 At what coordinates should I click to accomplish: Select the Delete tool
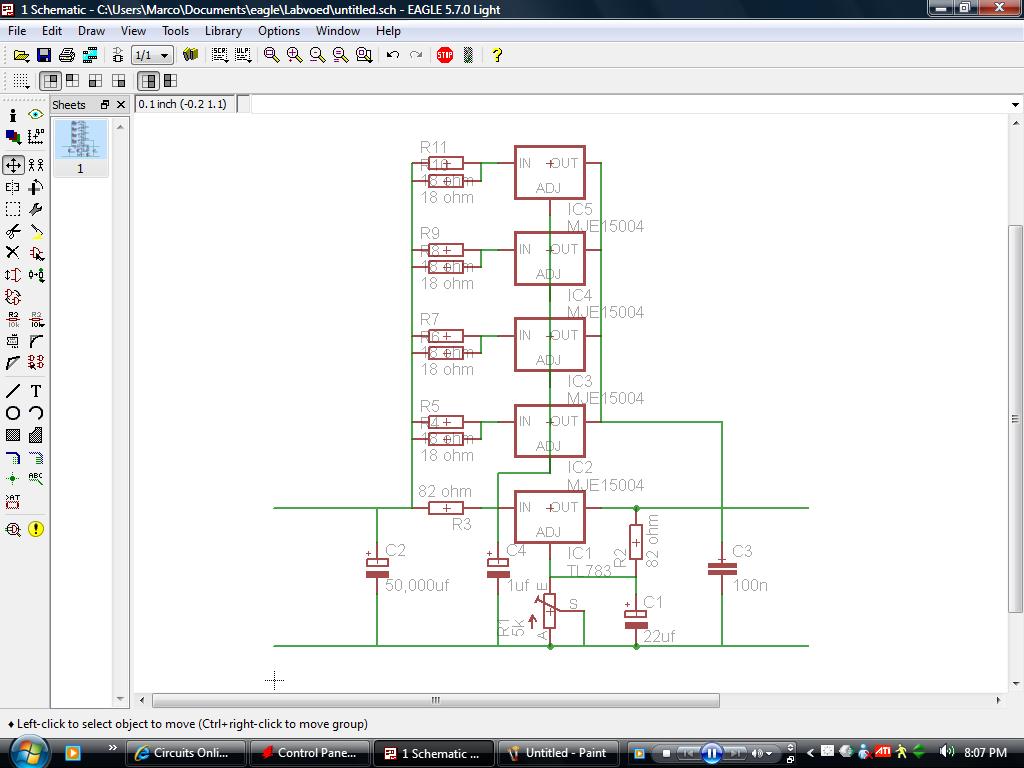tap(13, 253)
